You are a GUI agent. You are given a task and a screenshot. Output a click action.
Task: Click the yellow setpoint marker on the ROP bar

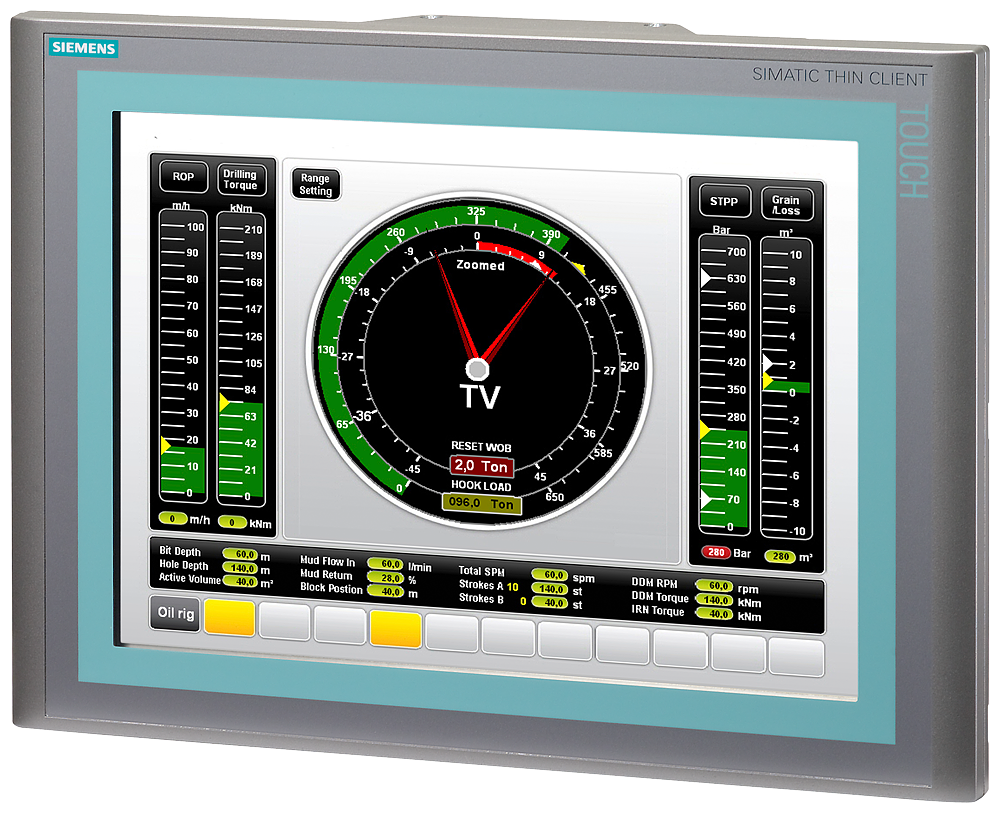[165, 445]
